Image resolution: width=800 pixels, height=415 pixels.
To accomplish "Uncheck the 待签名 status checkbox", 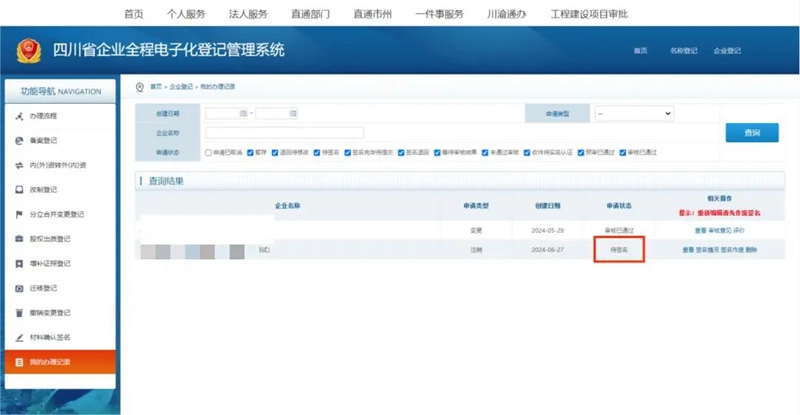I will pos(317,153).
